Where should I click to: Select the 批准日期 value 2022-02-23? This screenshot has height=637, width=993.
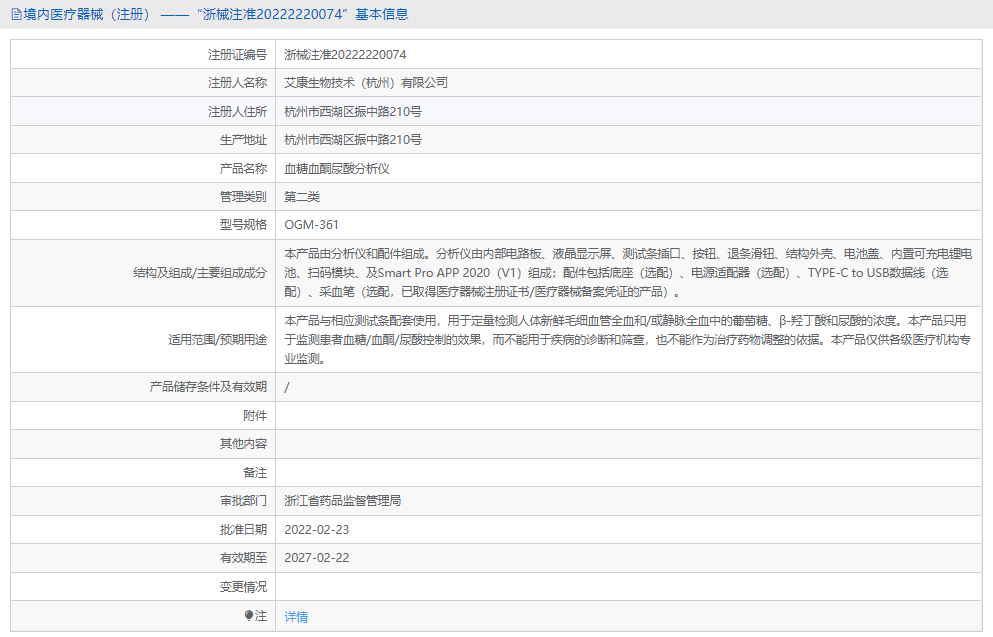[318, 530]
